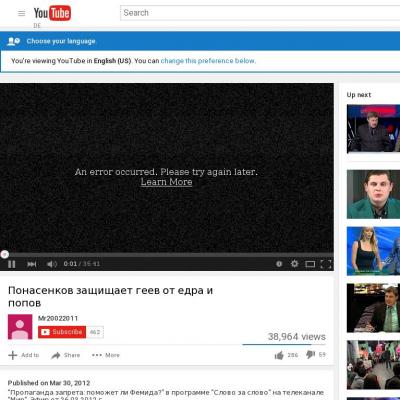
Task: Open the Add to playlist menu
Action: point(24,355)
